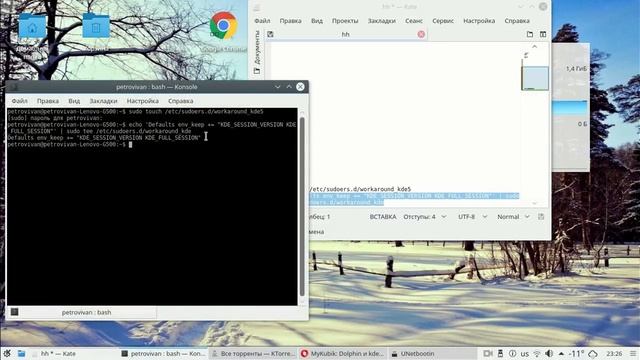Viewport: 640px width, 360px height.
Task: Open panel settings hamburger icon
Action: click(633, 353)
